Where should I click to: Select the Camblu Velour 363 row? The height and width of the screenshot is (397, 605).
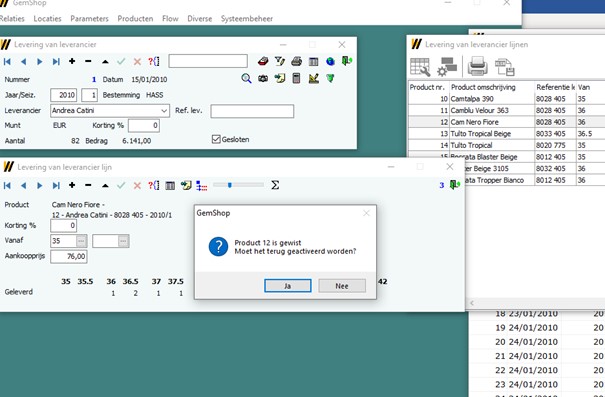tap(506, 110)
